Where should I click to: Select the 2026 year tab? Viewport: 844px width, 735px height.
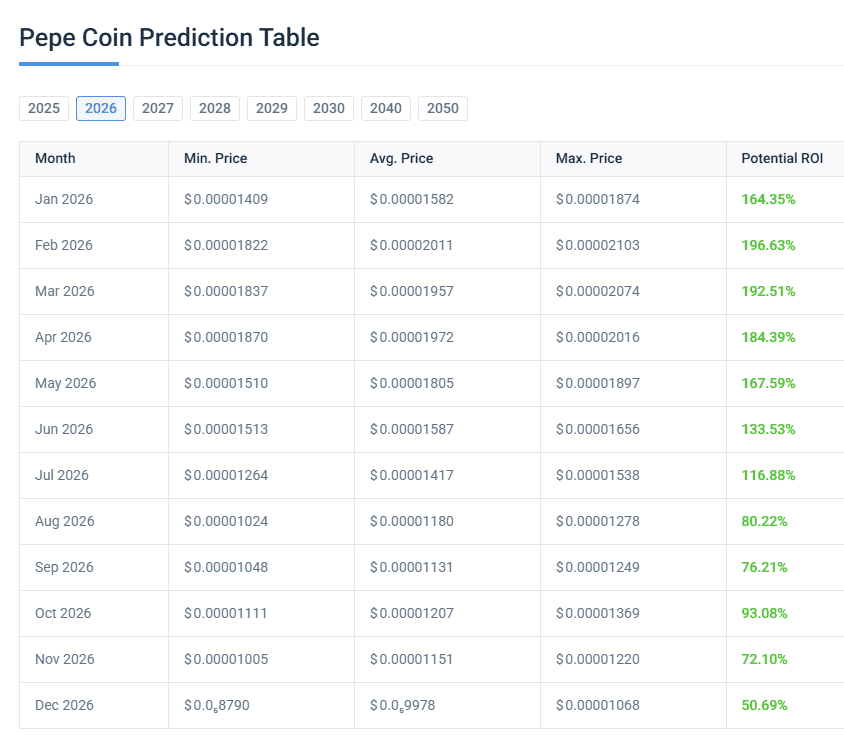click(x=101, y=108)
